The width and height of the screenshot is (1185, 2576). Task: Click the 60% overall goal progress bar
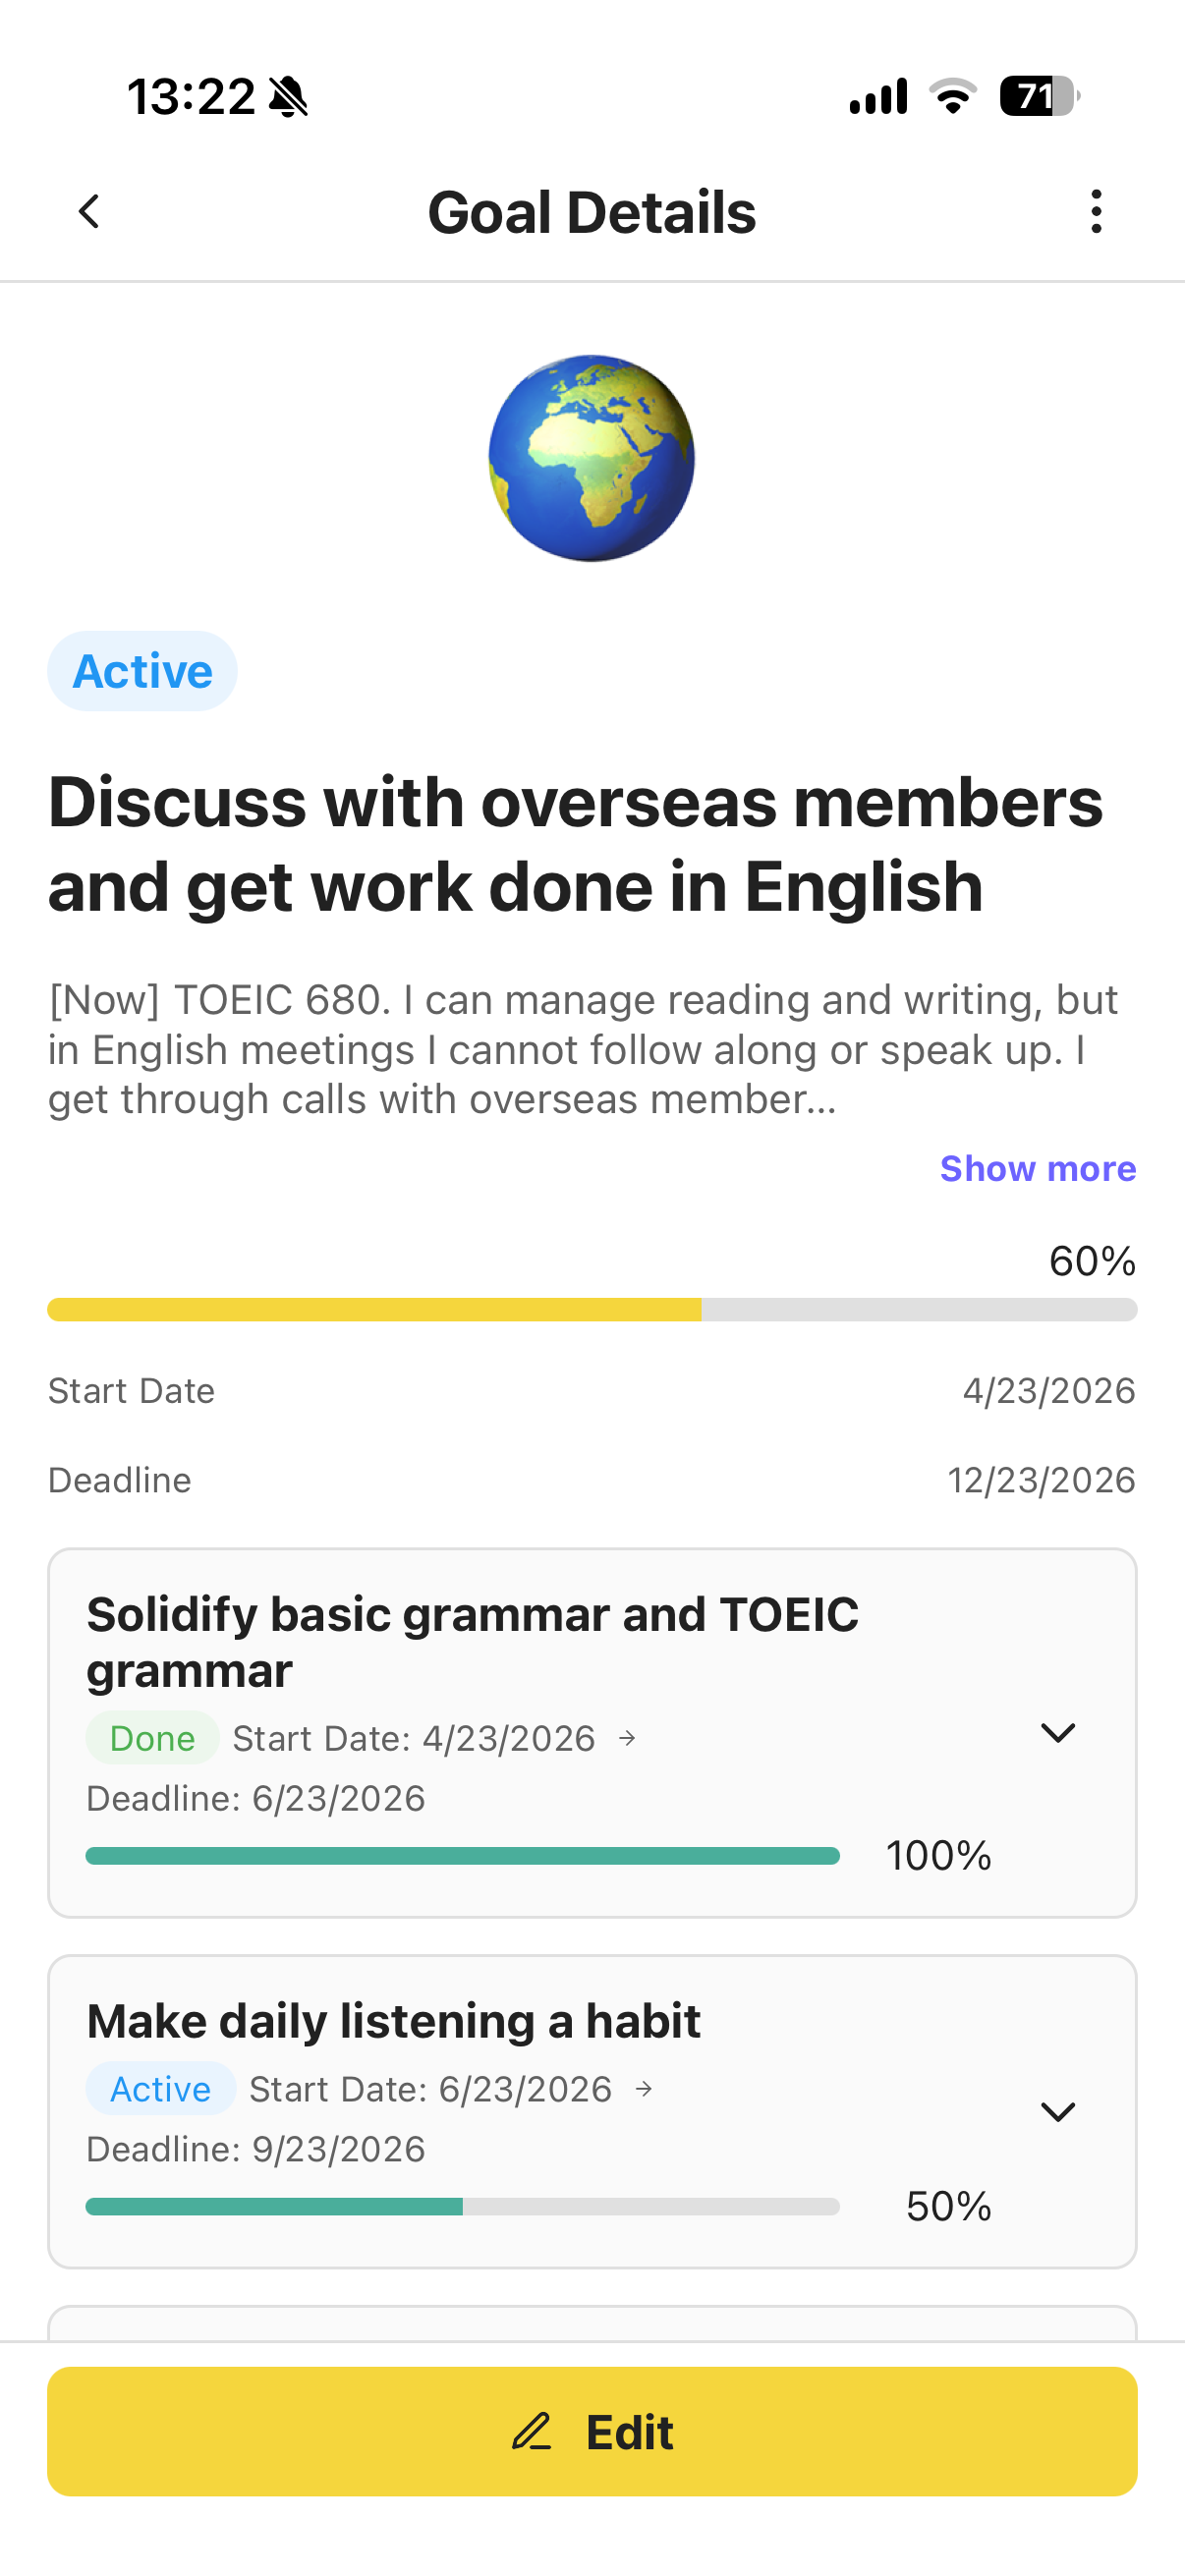point(592,1309)
